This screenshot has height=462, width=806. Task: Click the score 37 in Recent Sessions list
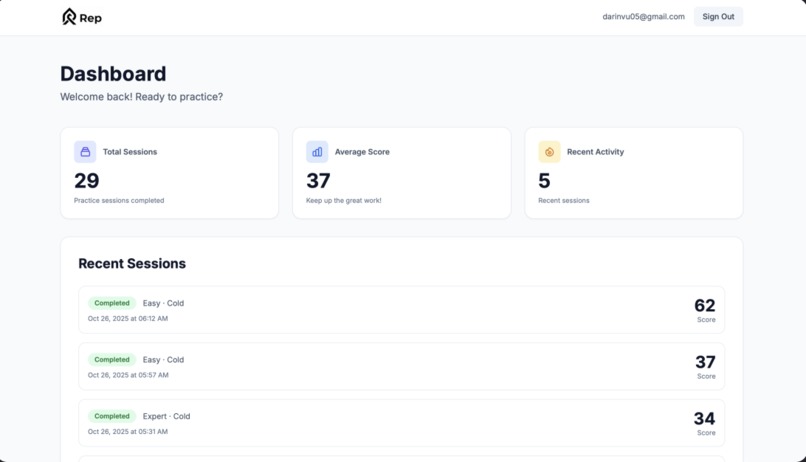(705, 362)
